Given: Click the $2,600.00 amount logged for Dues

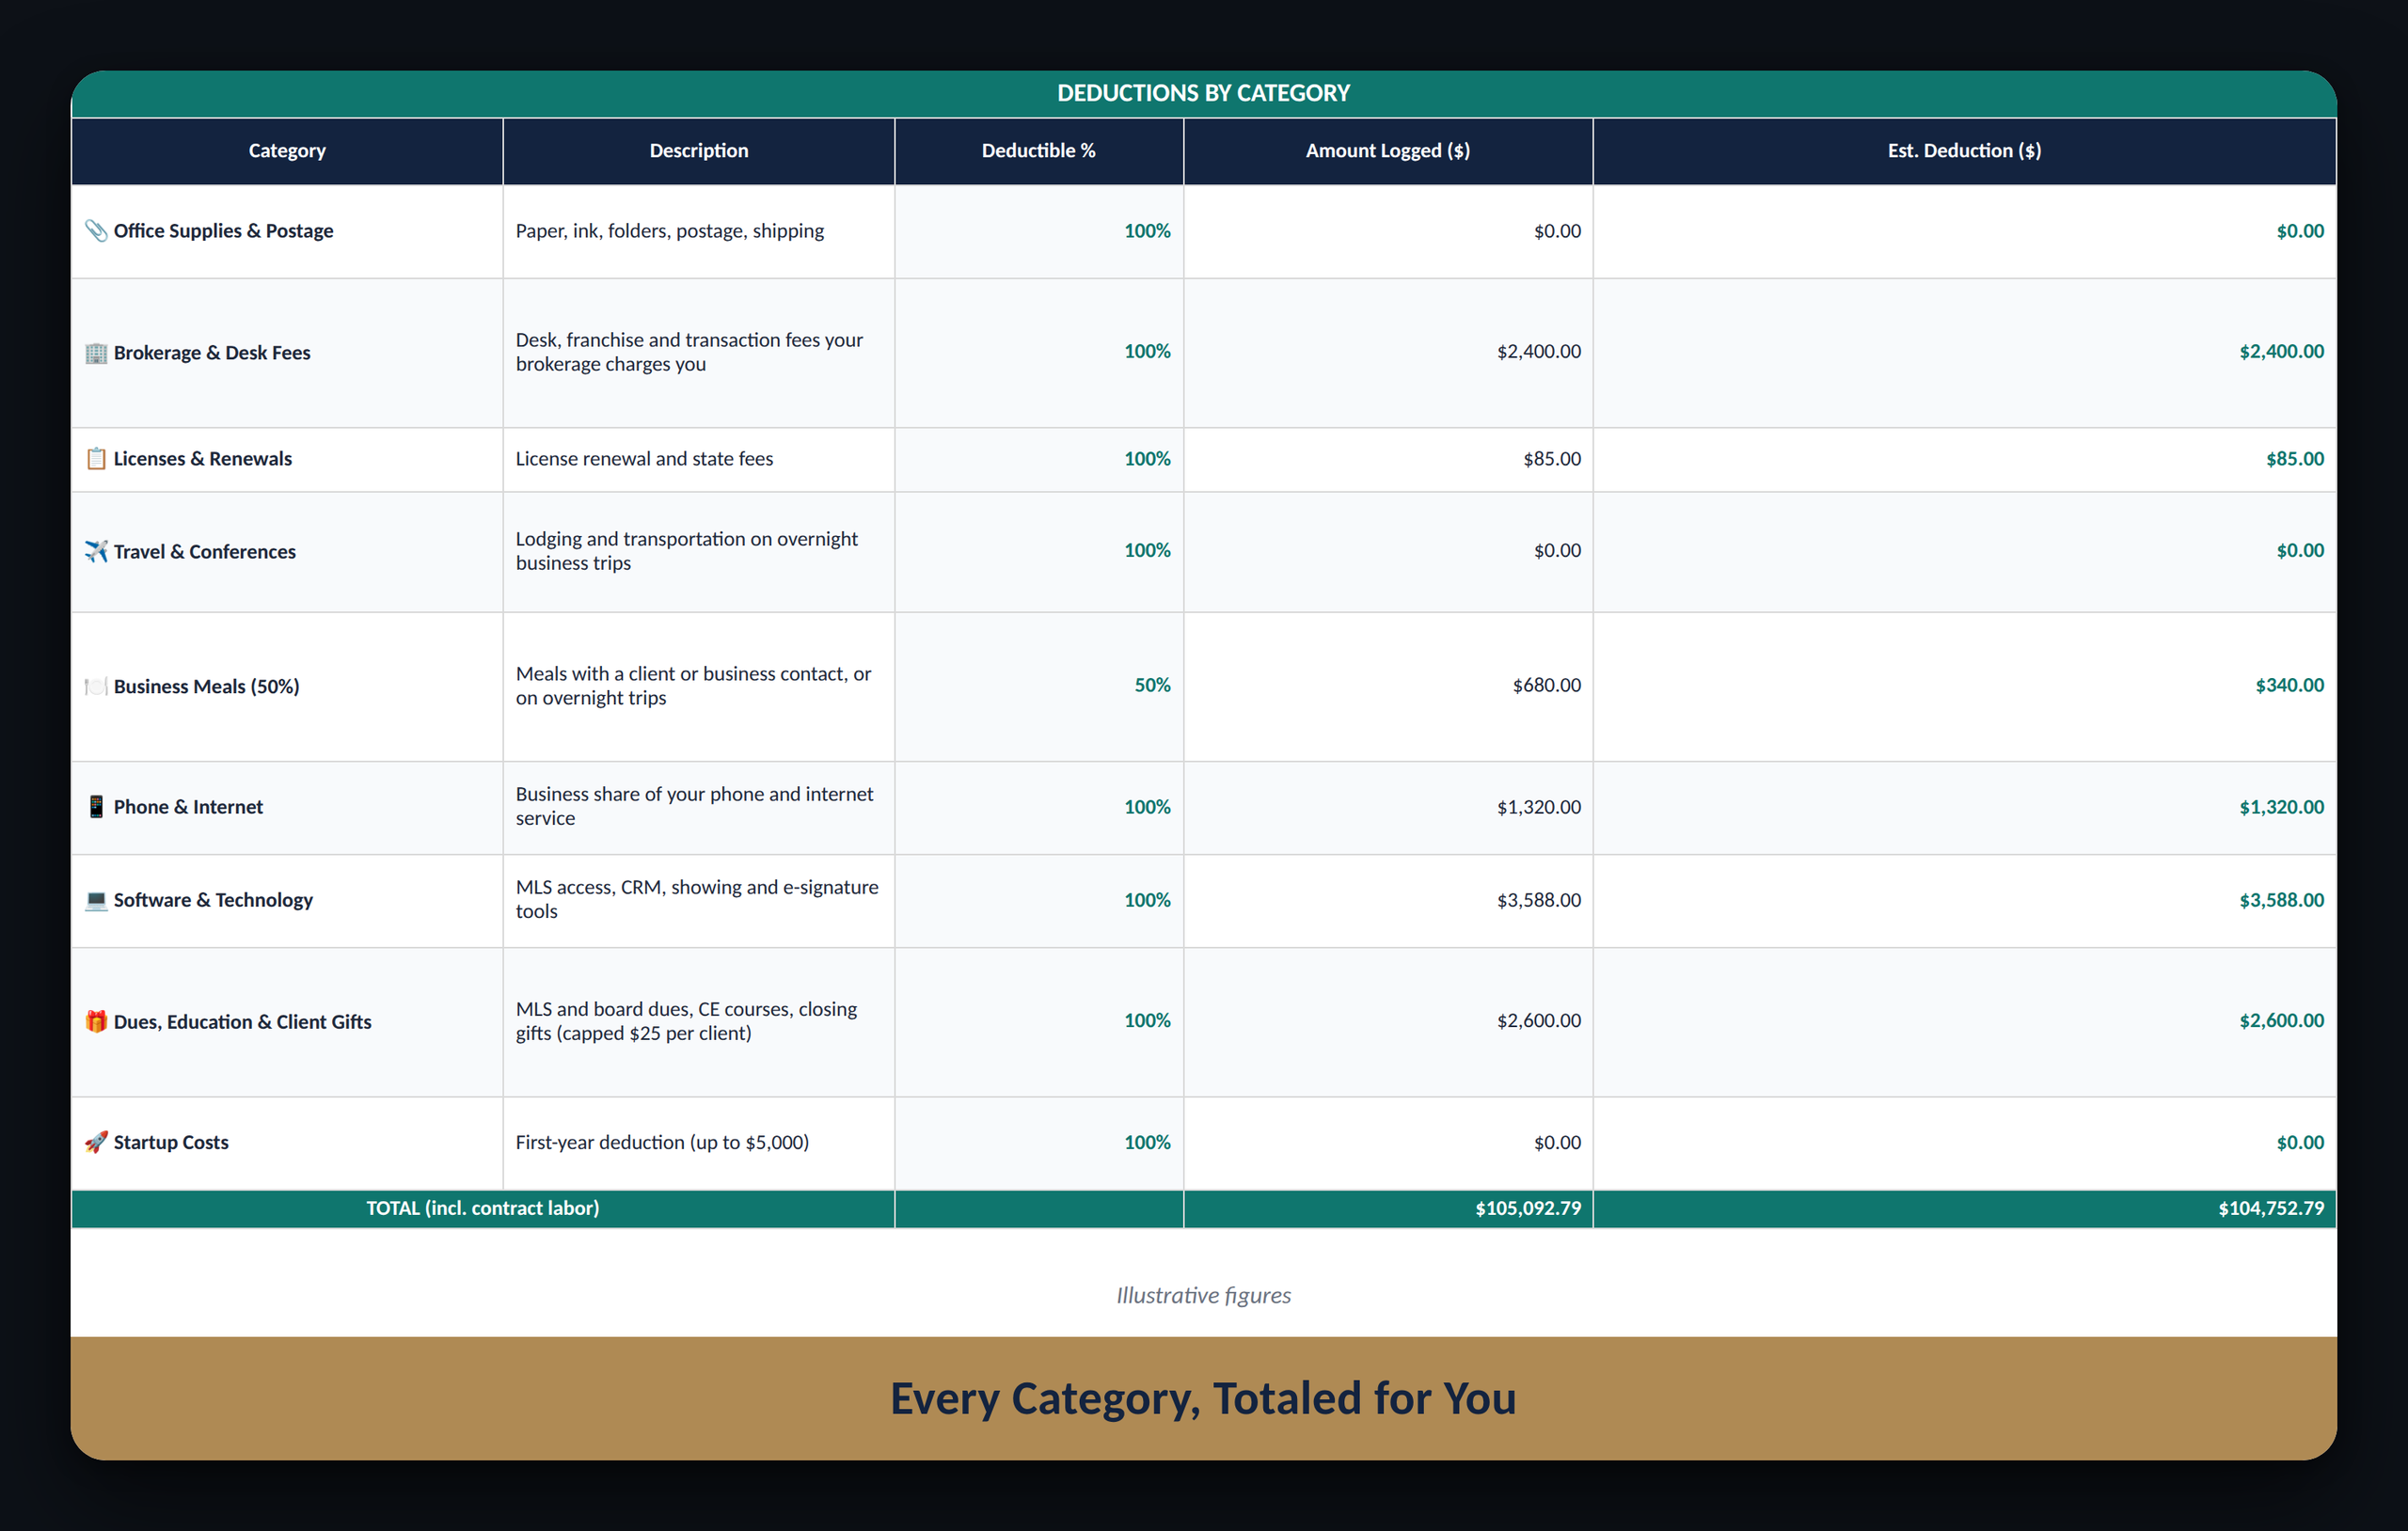Looking at the screenshot, I should [x=1539, y=1021].
